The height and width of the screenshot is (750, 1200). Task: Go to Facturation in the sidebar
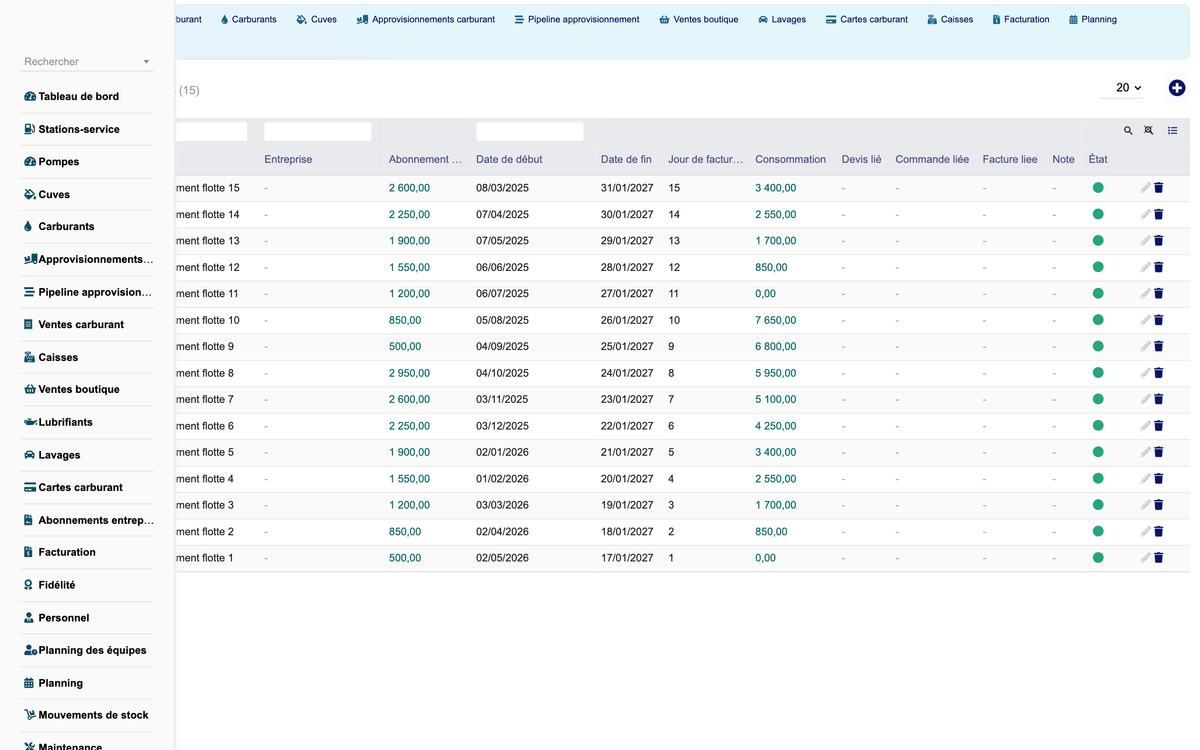67,552
